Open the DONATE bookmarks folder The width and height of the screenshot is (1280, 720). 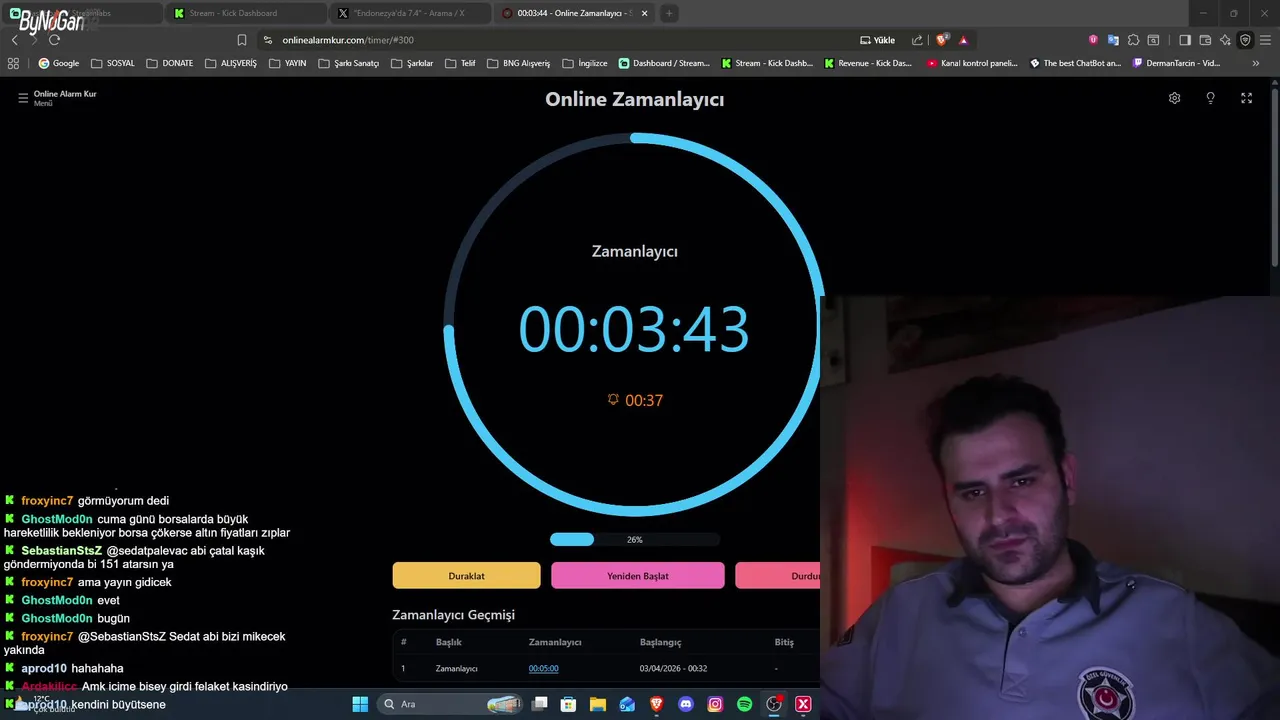pyautogui.click(x=170, y=63)
